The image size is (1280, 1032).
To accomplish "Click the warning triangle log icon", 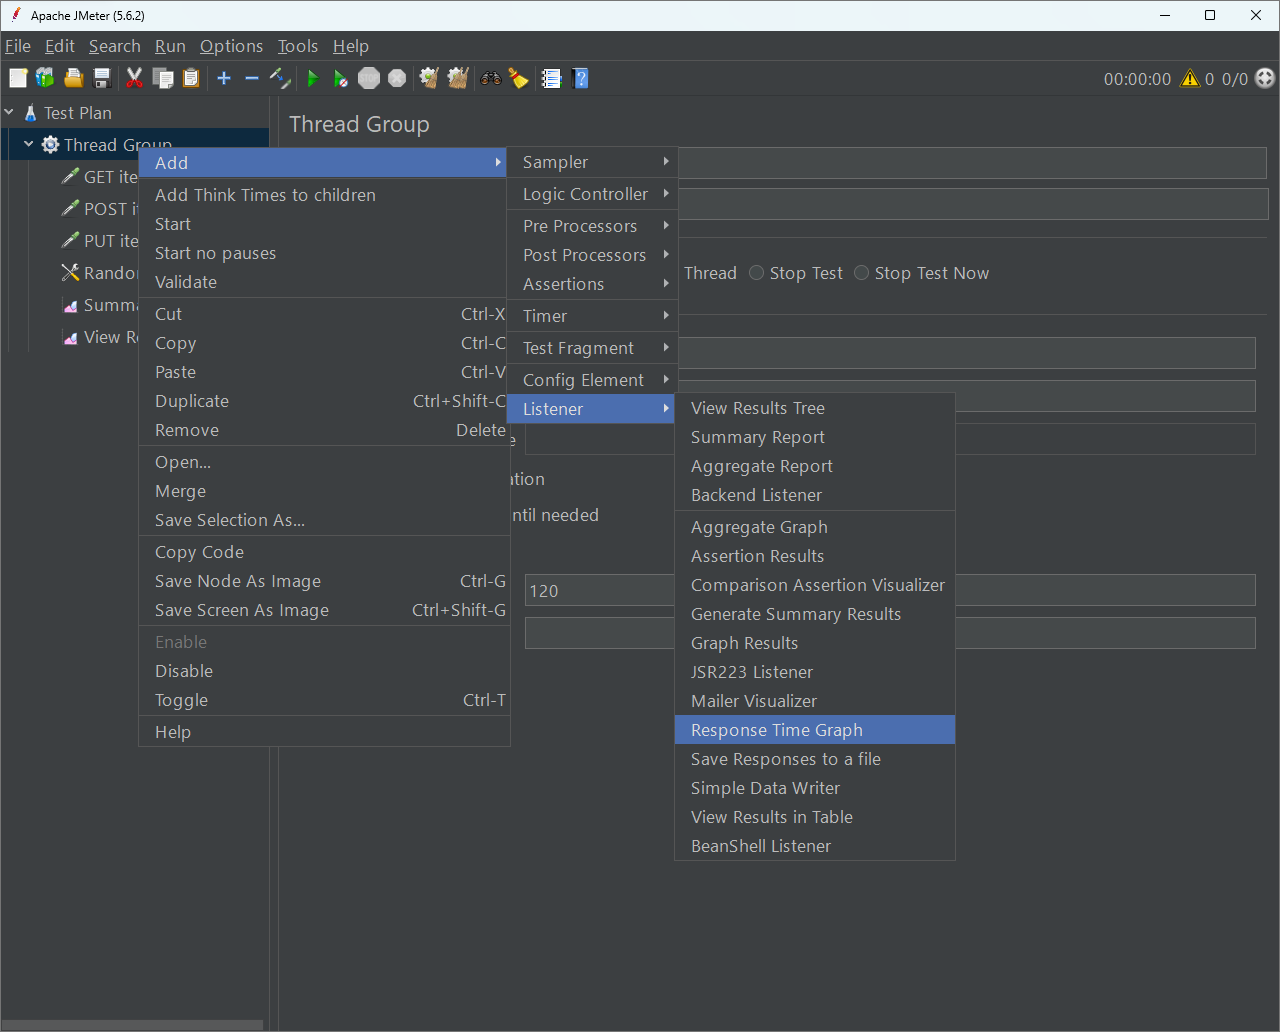I will 1190,78.
